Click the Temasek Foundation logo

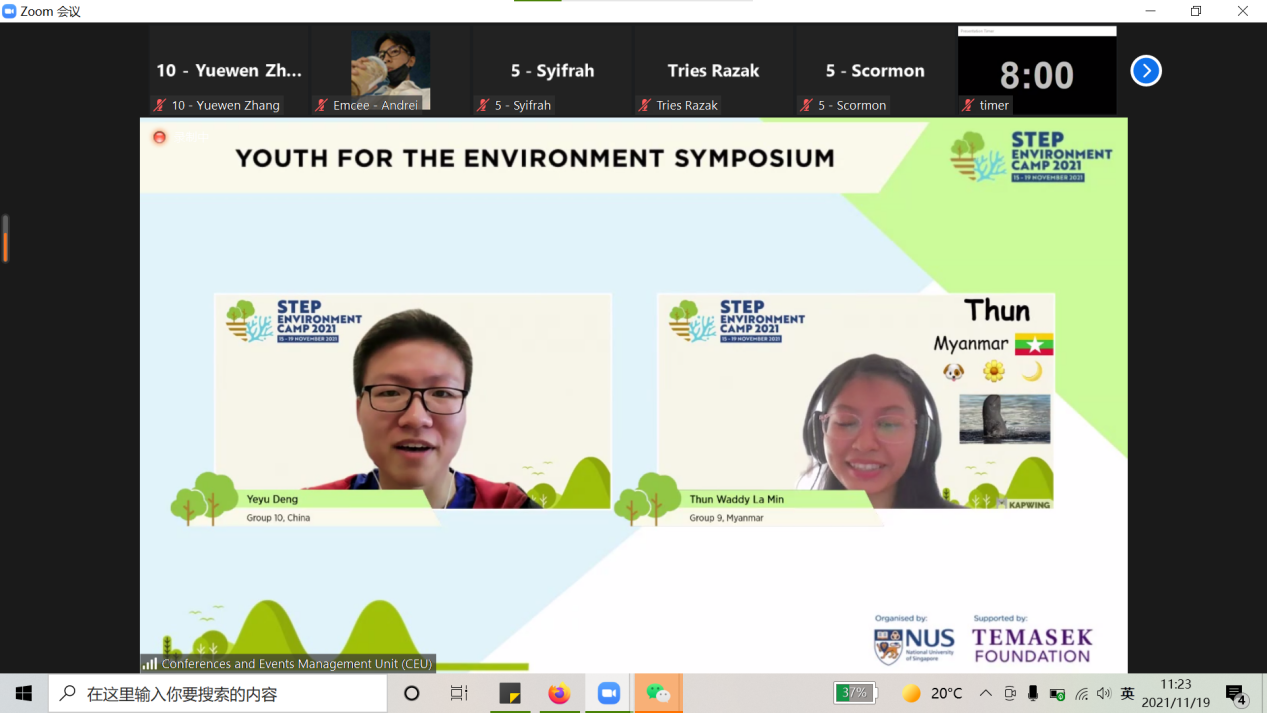coord(1032,645)
